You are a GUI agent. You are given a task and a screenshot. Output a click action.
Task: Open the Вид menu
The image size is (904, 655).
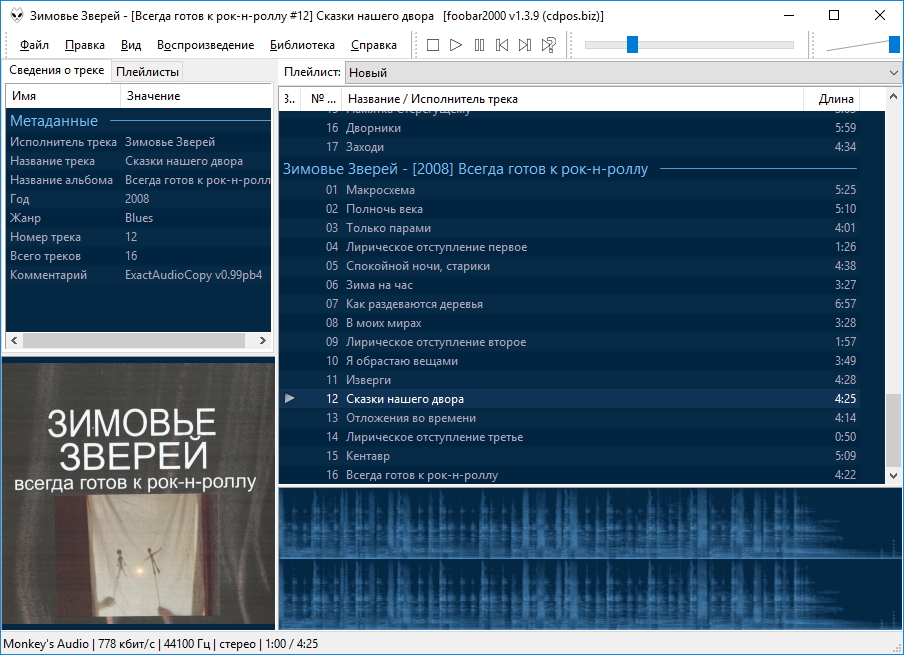(x=131, y=45)
